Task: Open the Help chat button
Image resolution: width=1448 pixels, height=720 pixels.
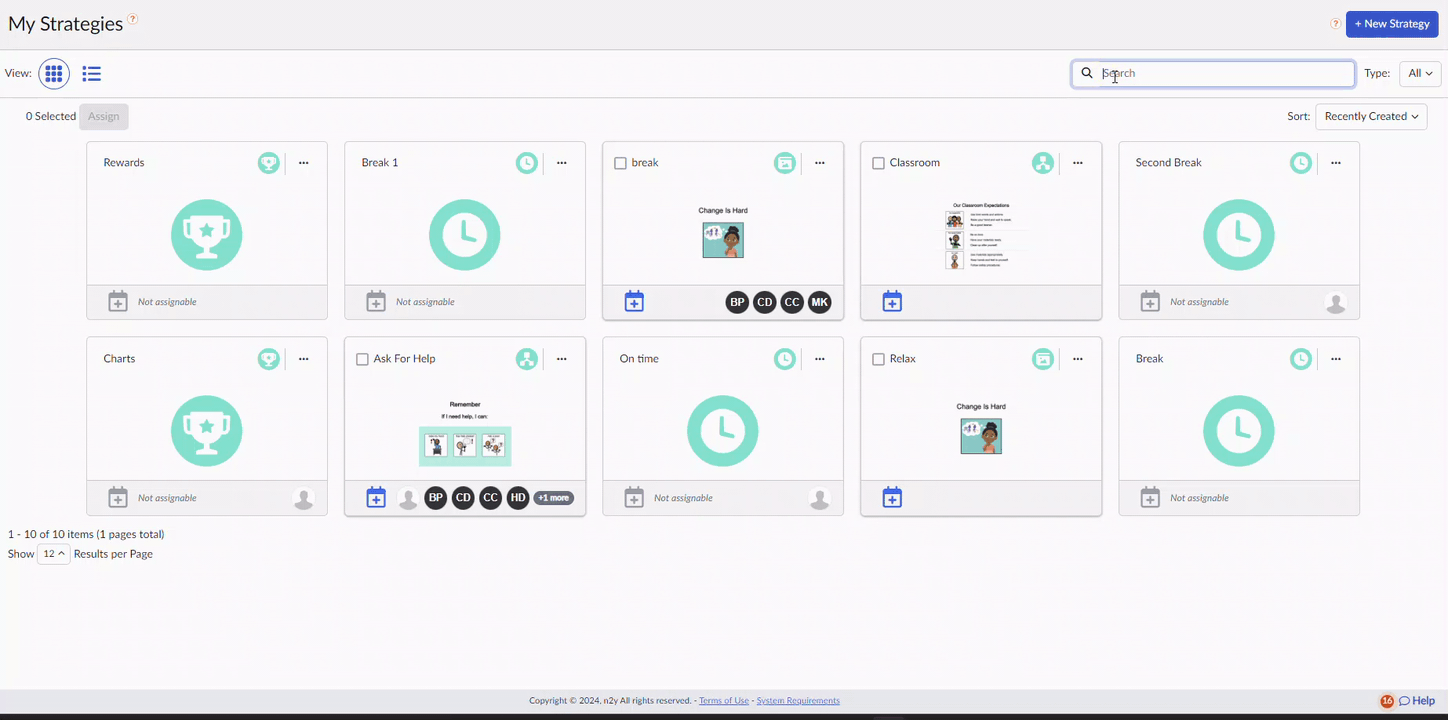Action: click(1417, 701)
